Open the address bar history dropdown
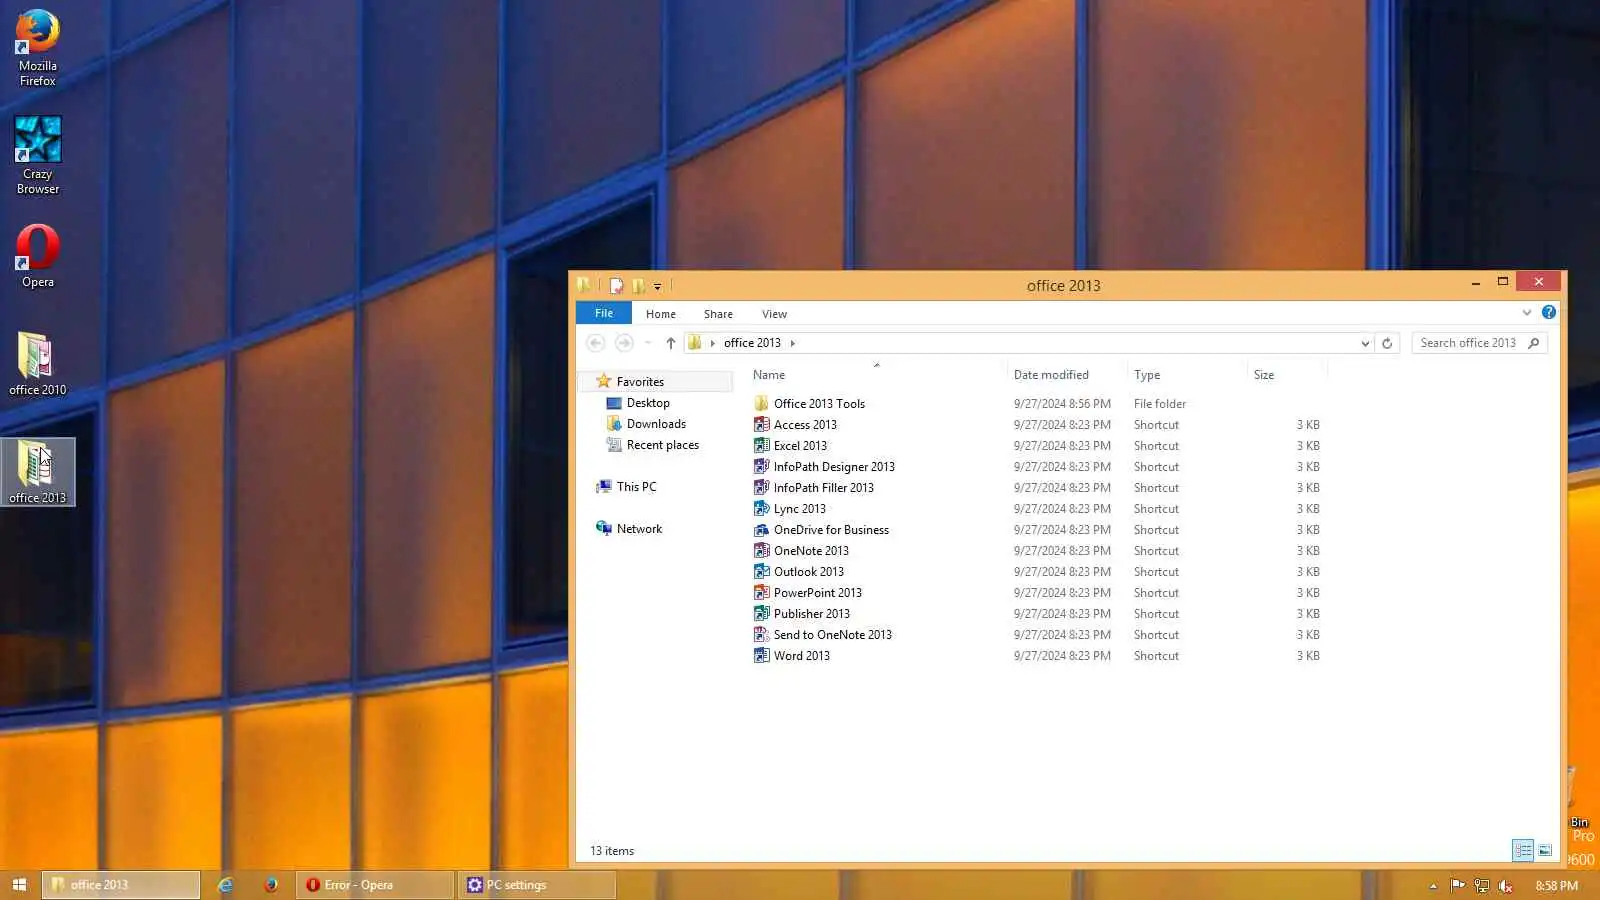Screen dimensions: 1600x900 [x=1365, y=343]
